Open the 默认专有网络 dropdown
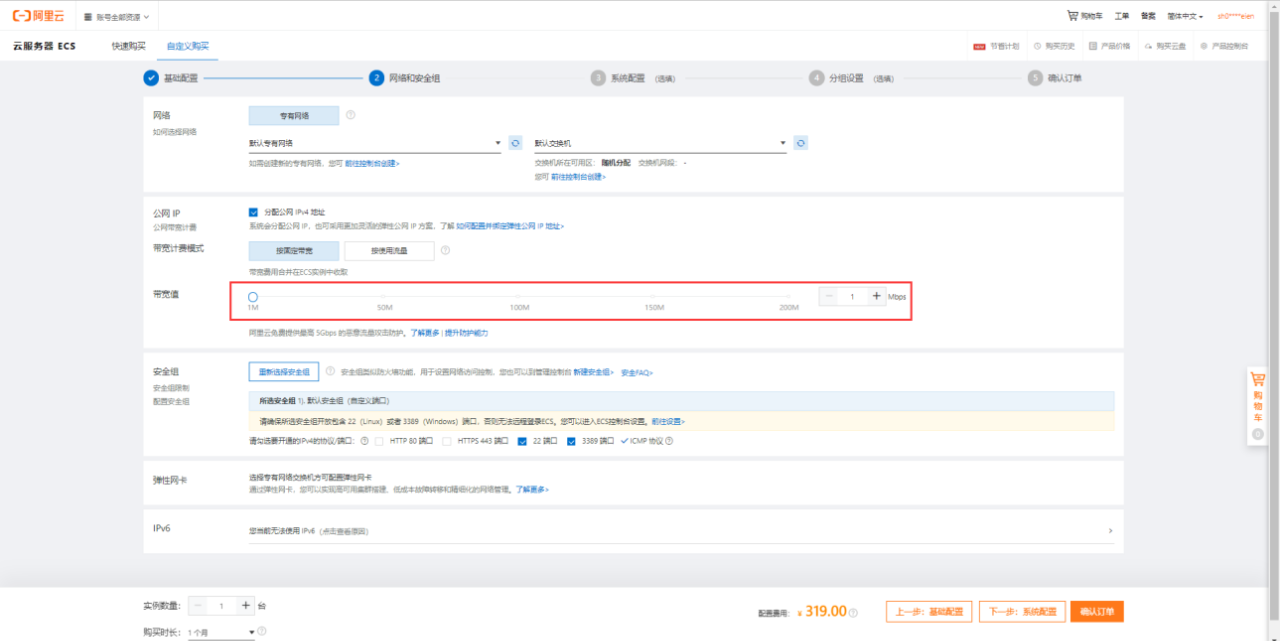 [x=375, y=143]
